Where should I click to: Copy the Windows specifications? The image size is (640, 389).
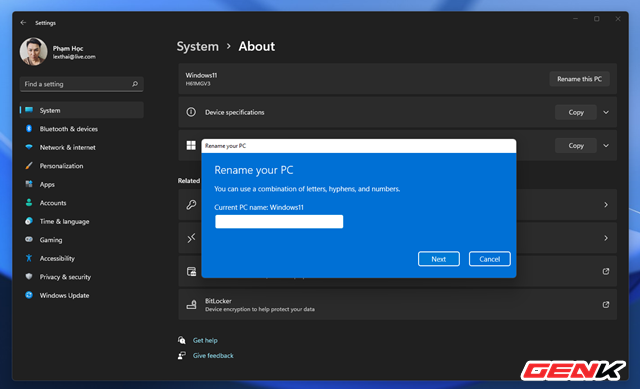(576, 146)
